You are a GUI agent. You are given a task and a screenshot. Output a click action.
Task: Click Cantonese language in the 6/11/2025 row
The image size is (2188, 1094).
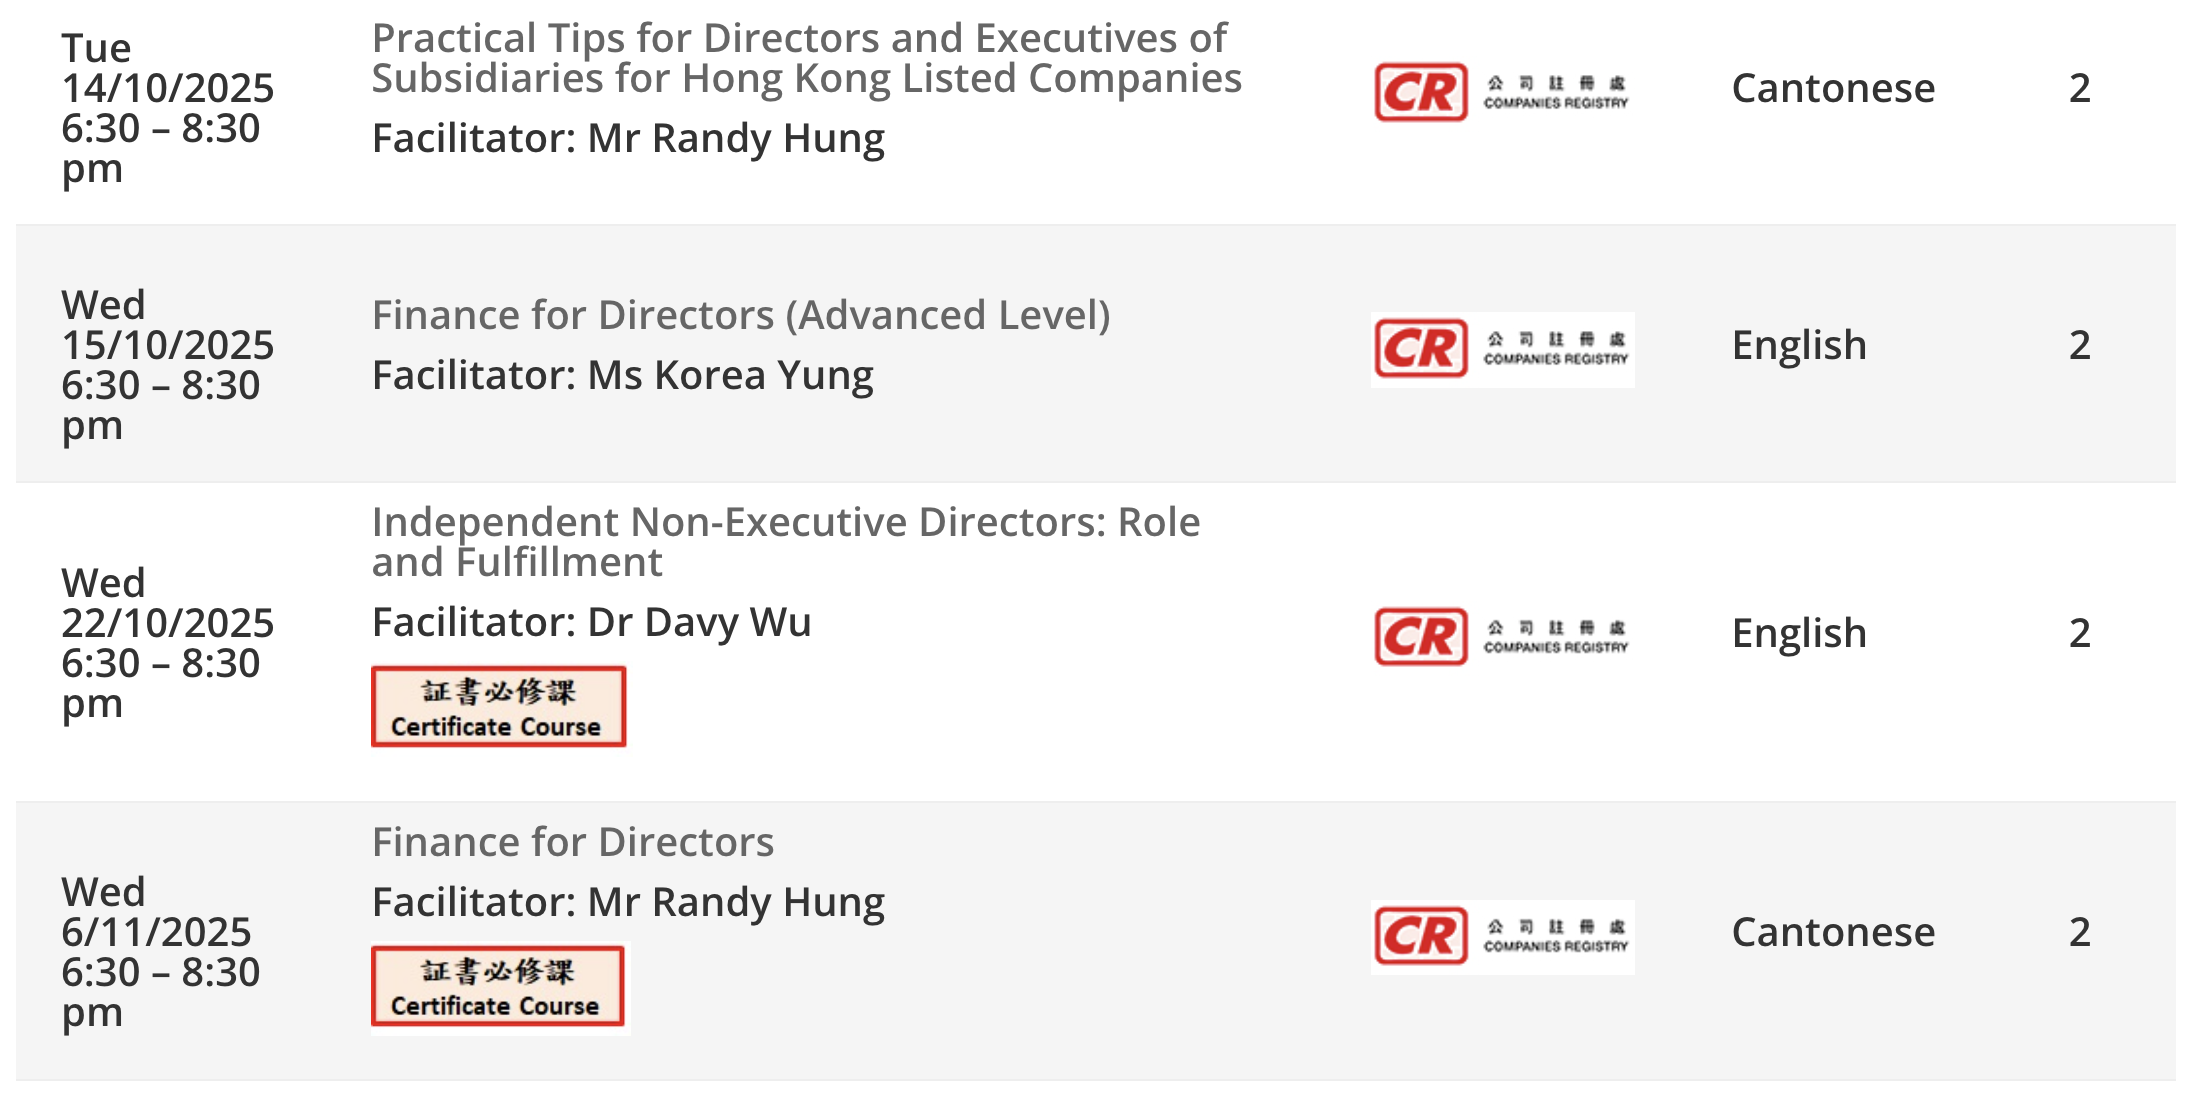1833,932
